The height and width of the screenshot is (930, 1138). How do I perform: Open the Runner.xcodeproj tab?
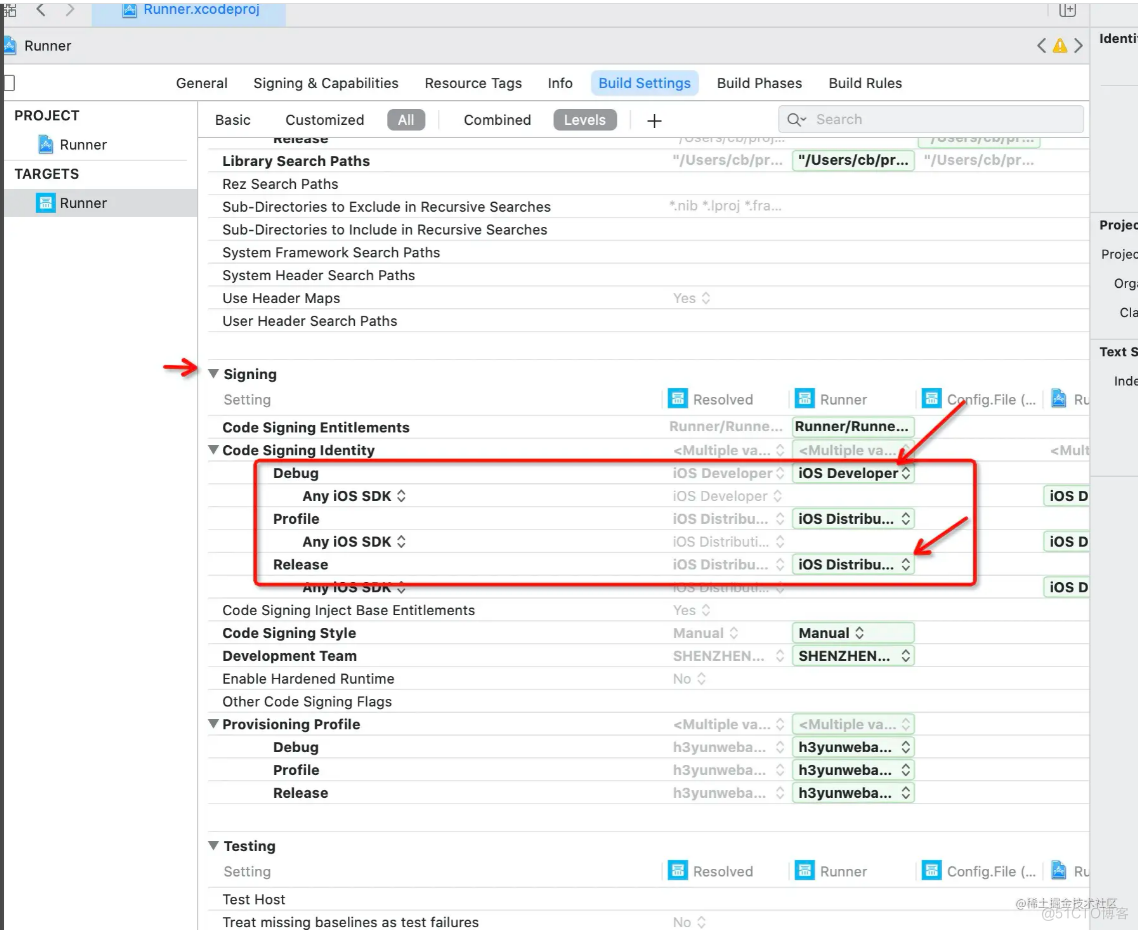189,10
